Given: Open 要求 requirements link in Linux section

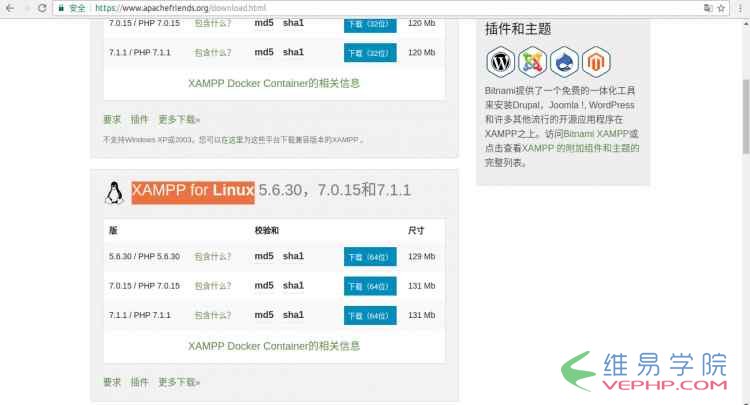Looking at the screenshot, I should (x=112, y=382).
